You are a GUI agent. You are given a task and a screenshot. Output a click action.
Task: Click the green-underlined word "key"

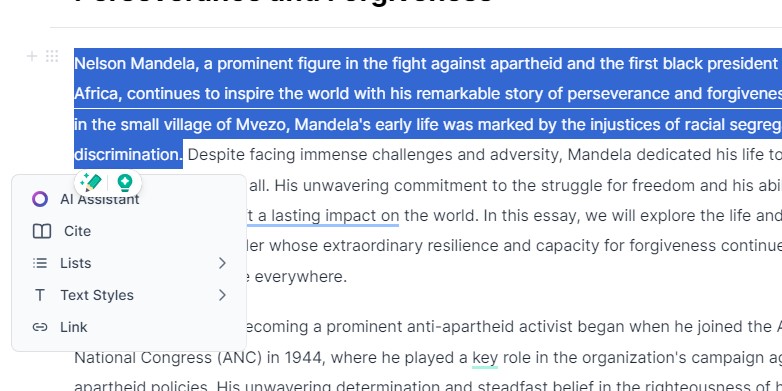coord(485,358)
